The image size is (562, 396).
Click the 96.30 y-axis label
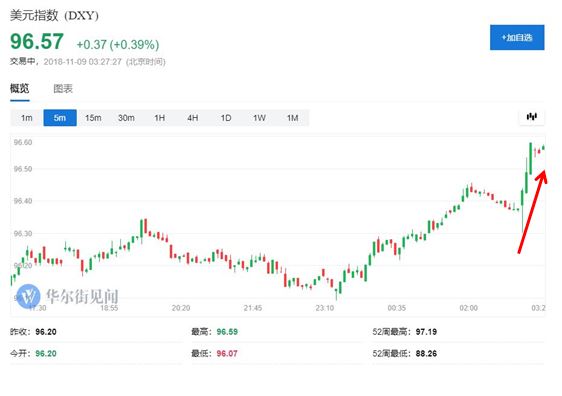click(23, 234)
